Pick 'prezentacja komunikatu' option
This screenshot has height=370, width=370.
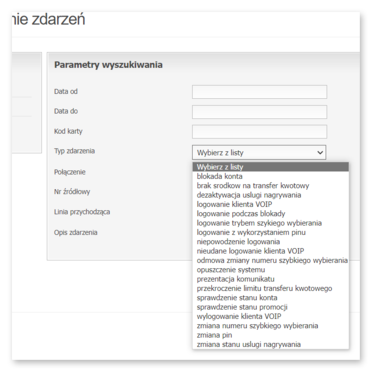(x=271, y=279)
